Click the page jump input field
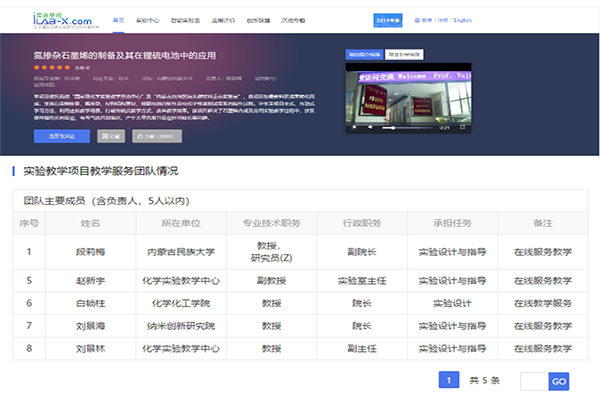This screenshot has width=600, height=400. [x=534, y=381]
